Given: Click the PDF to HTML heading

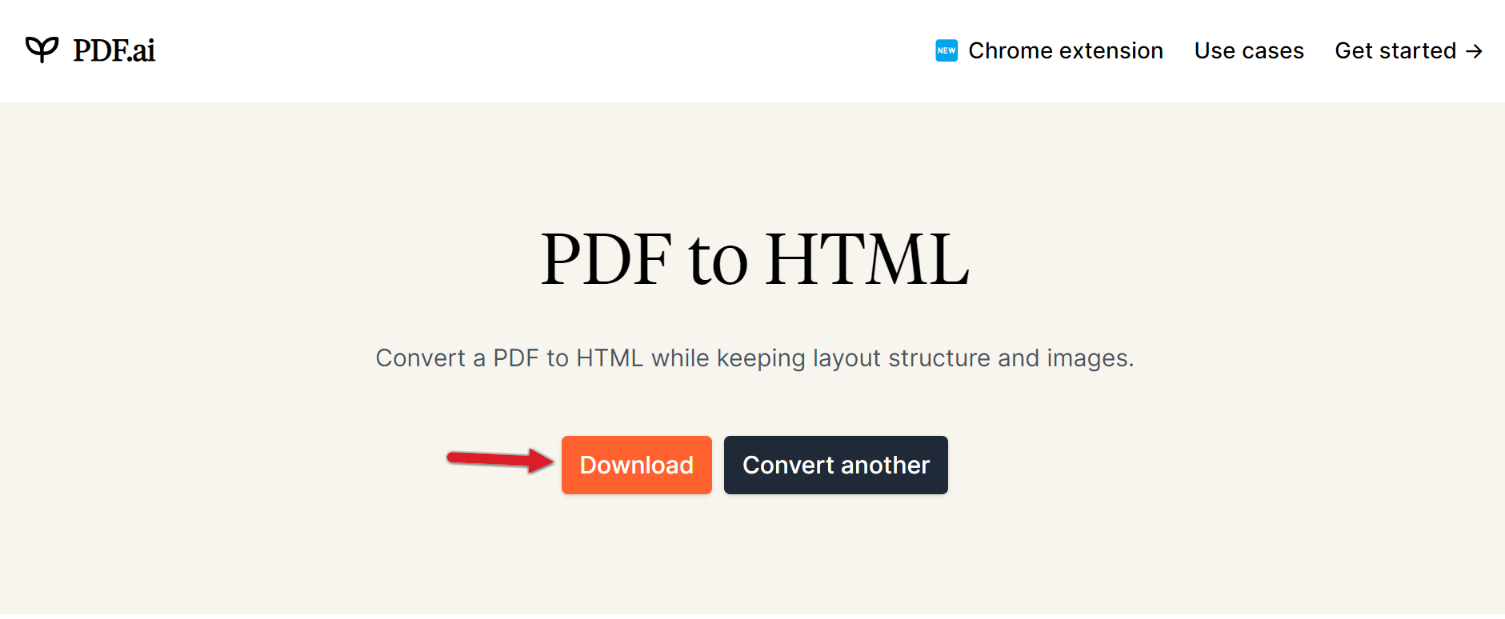Looking at the screenshot, I should (x=754, y=260).
